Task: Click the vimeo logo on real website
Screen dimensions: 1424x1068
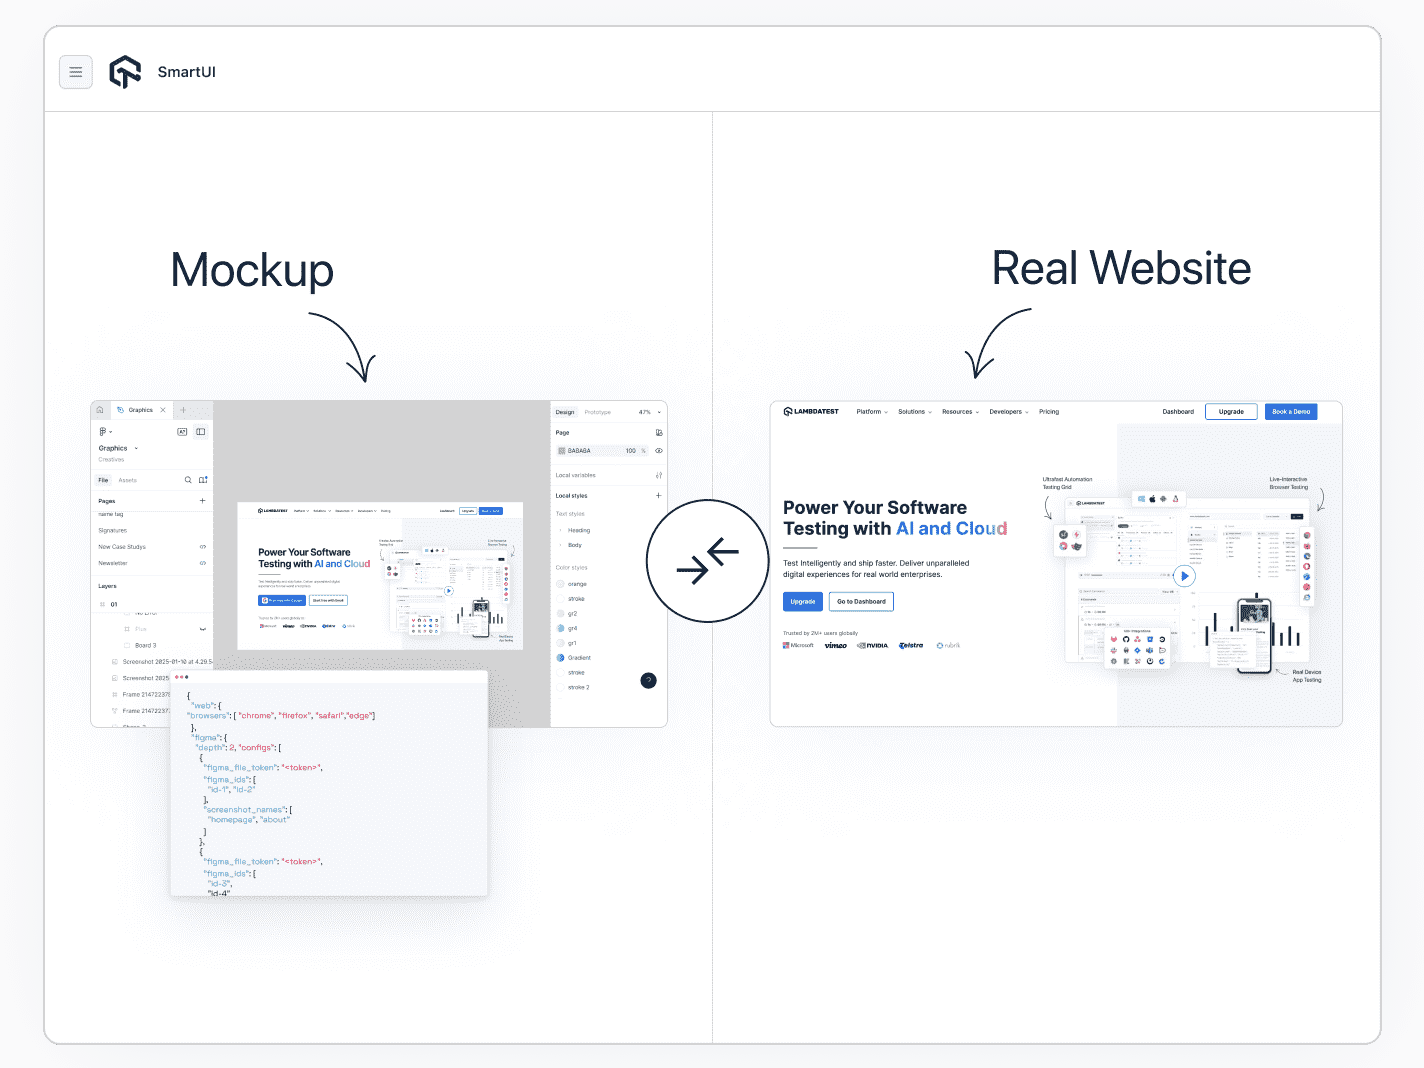Action: point(836,646)
